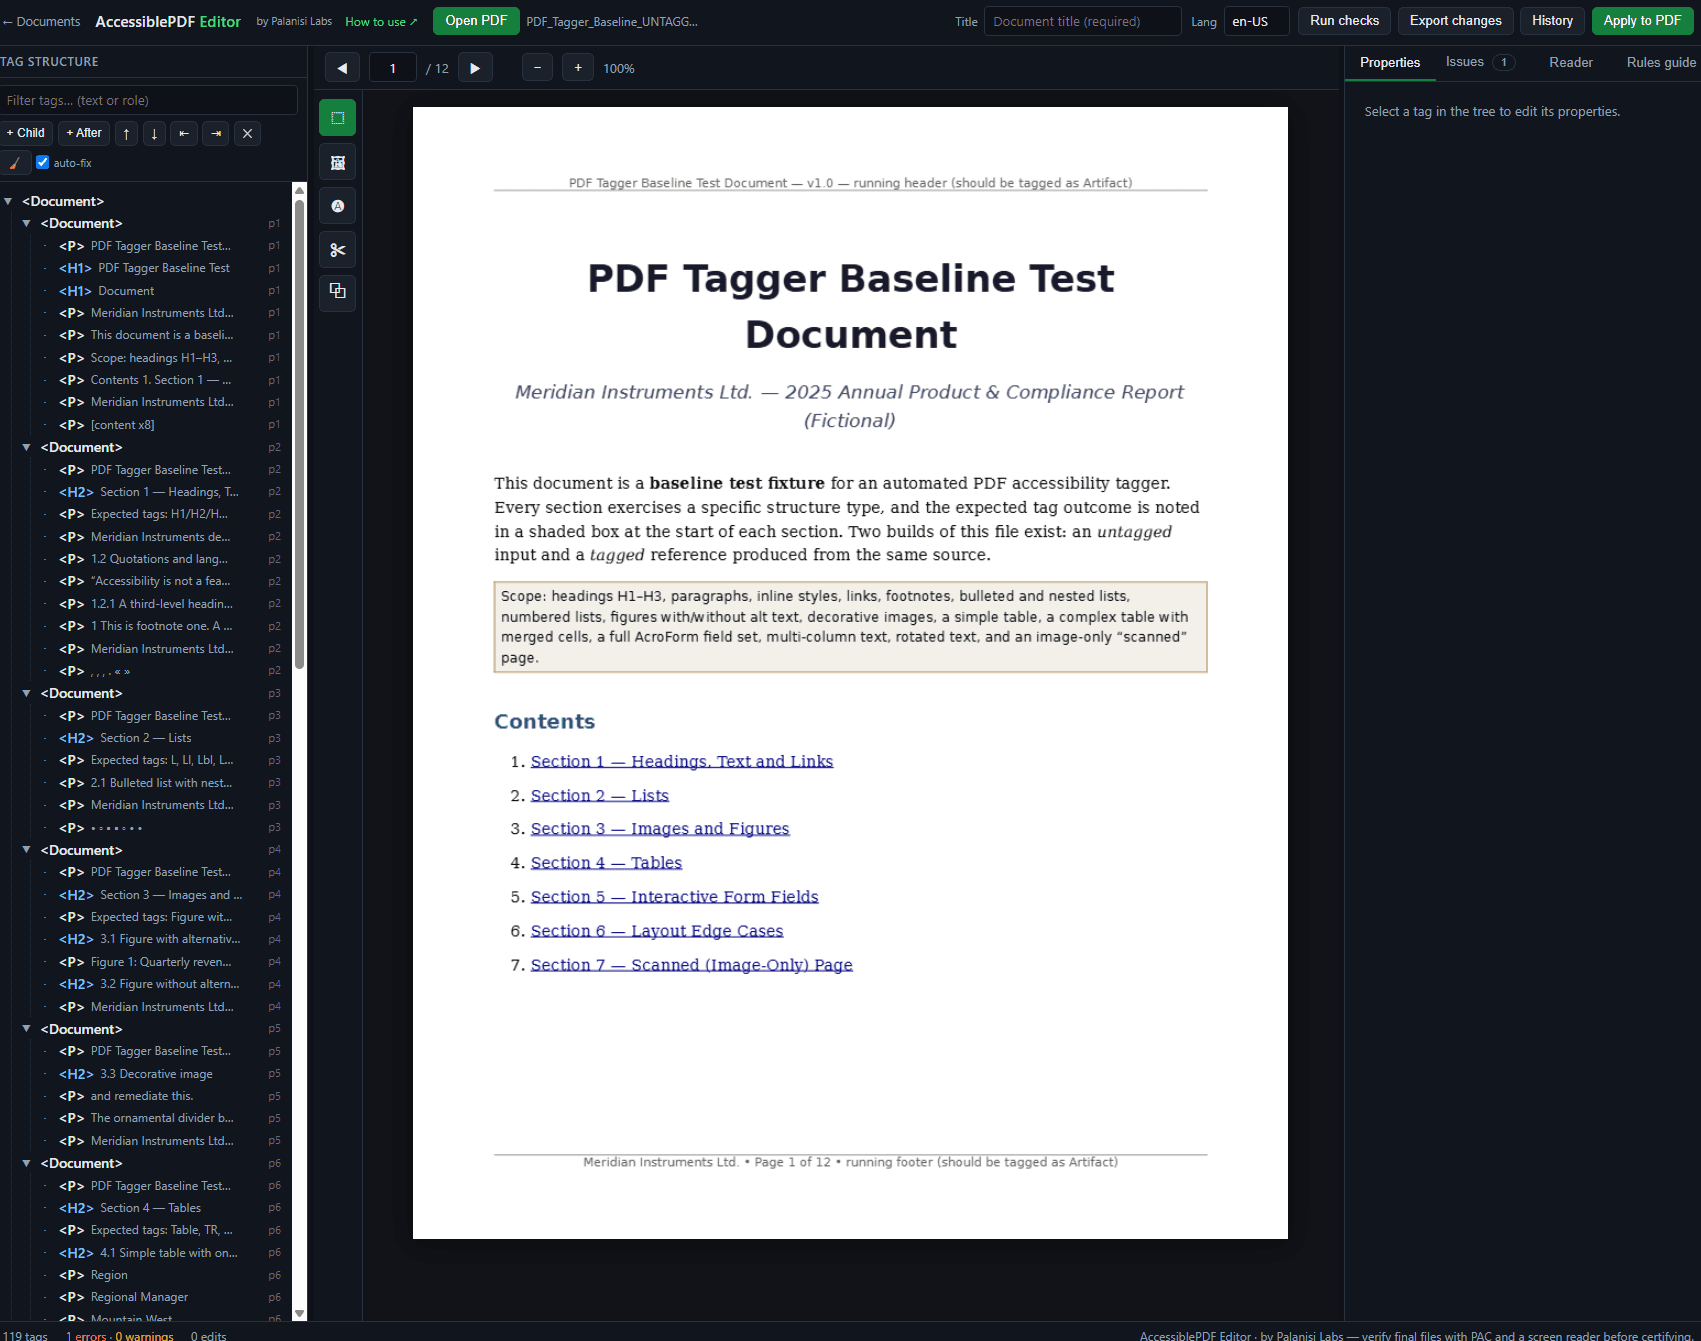Zoom in with the plus button

tap(578, 68)
